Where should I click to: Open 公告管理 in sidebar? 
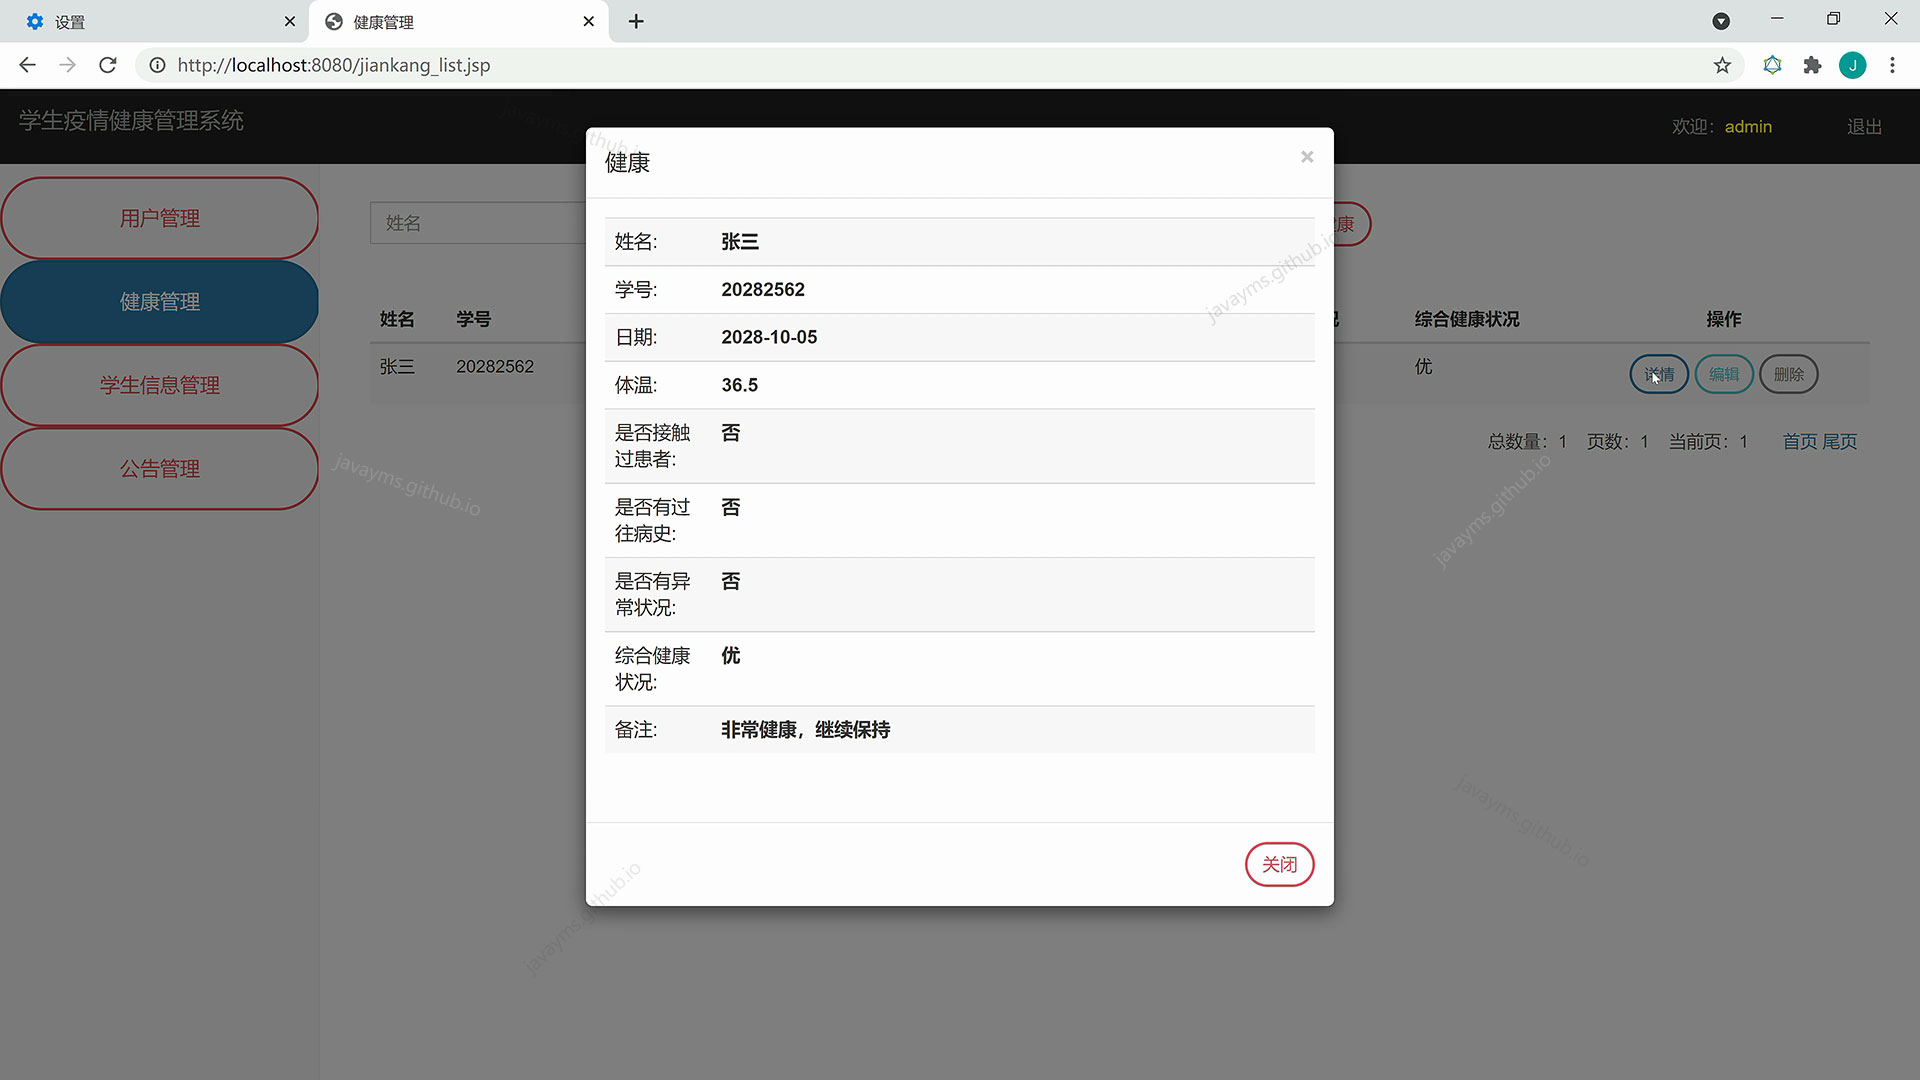point(160,468)
